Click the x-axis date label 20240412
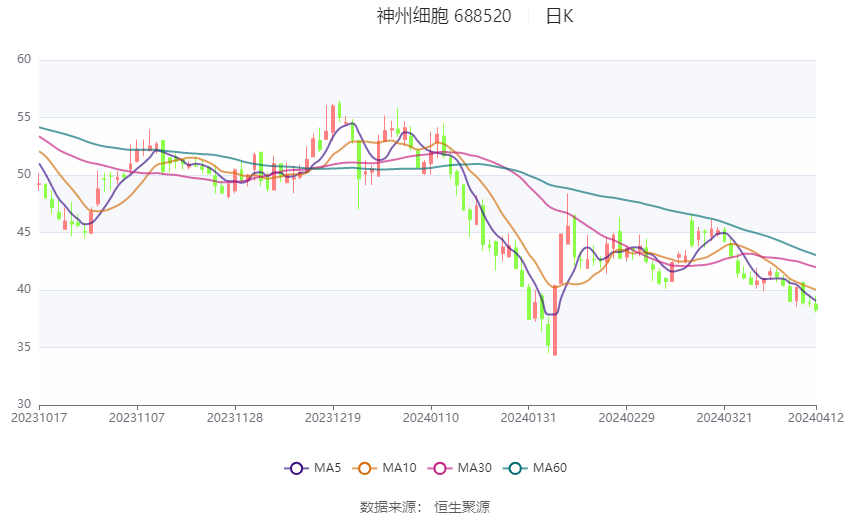This screenshot has height=517, width=850. tap(816, 418)
